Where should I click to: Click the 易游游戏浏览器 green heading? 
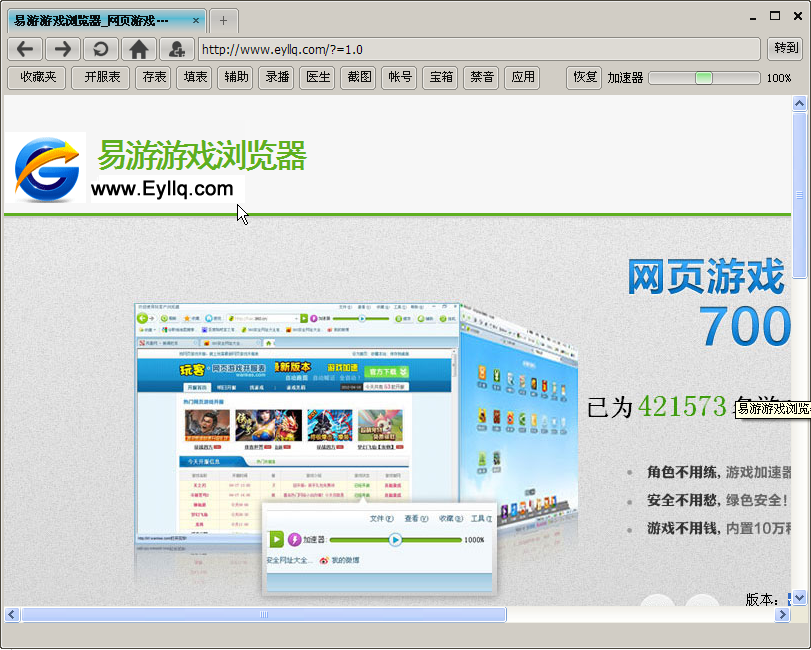pos(202,155)
